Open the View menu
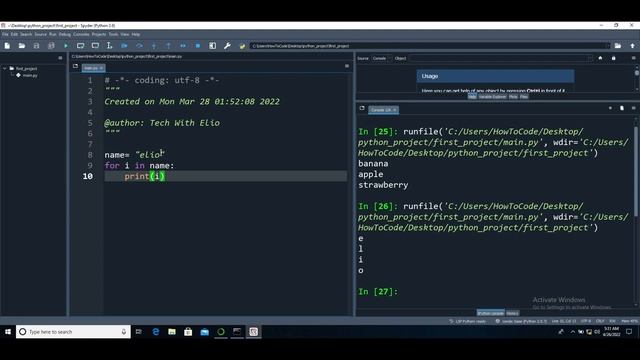The image size is (640, 360). [124, 34]
